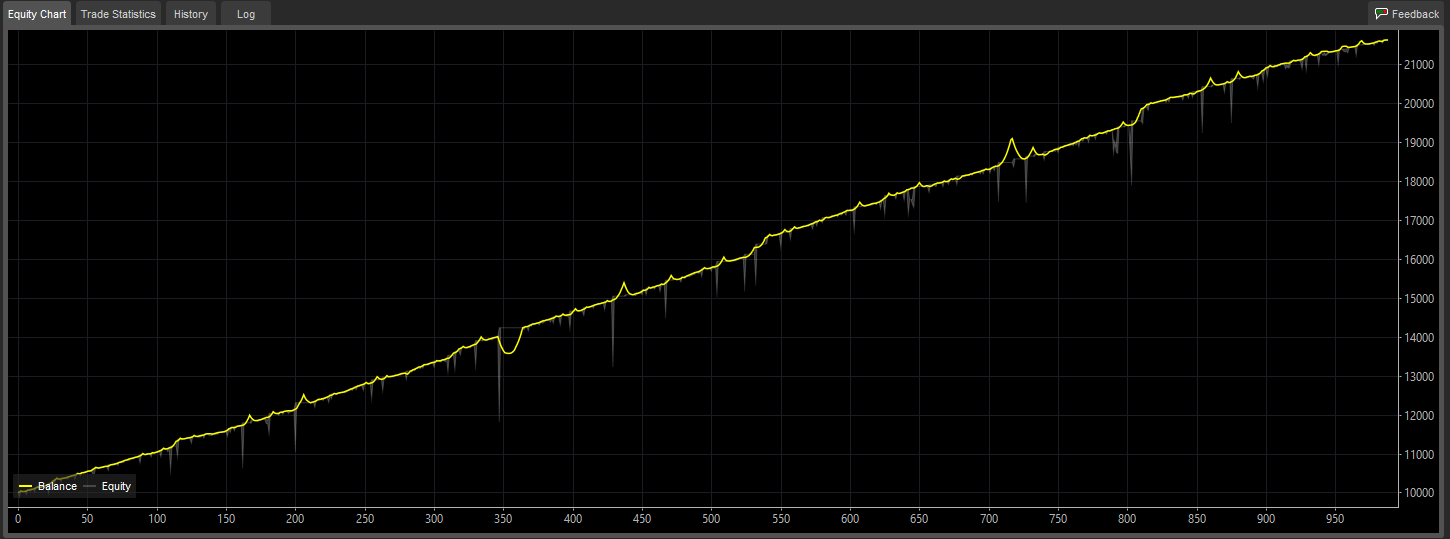Image resolution: width=1450 pixels, height=539 pixels.
Task: Click the 950 label on horizontal axis
Action: coord(1335,519)
